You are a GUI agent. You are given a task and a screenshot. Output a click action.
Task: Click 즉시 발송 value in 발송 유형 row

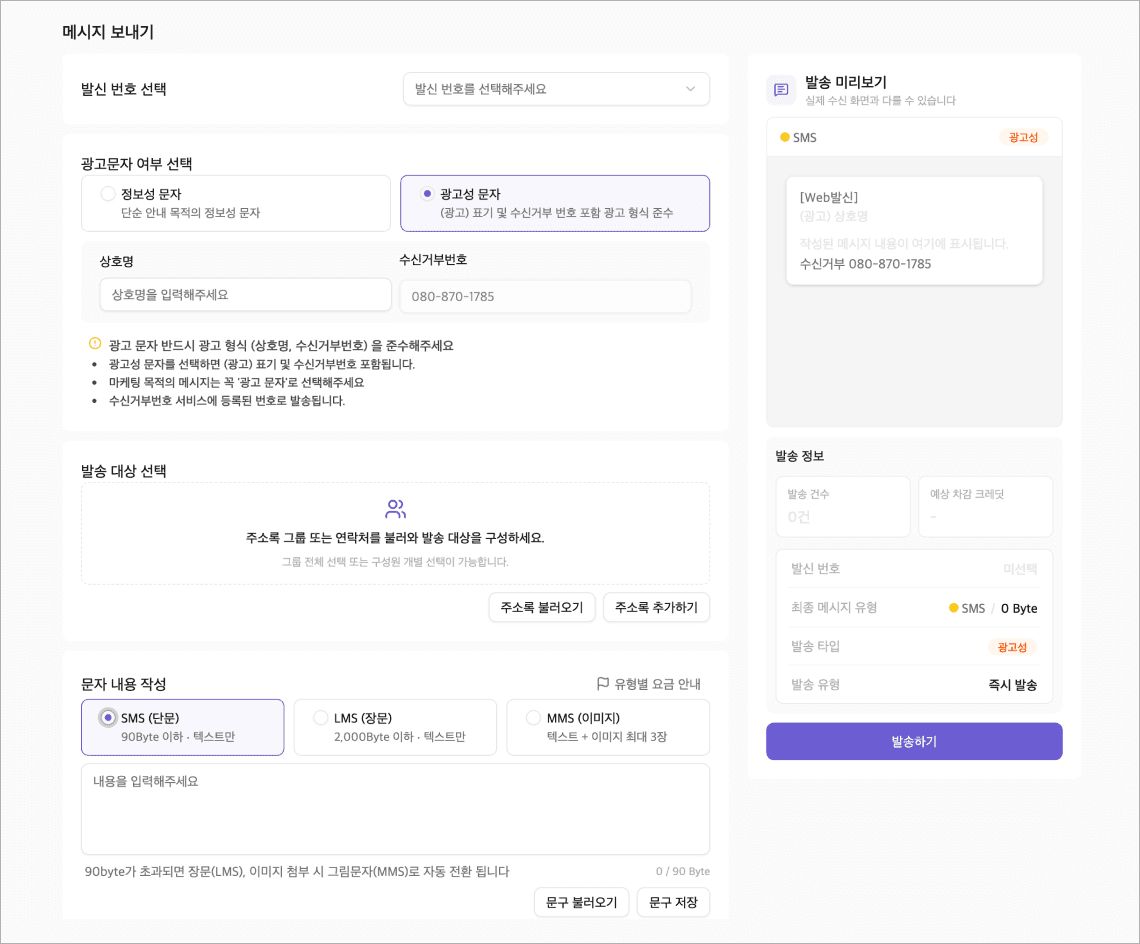pos(1013,685)
